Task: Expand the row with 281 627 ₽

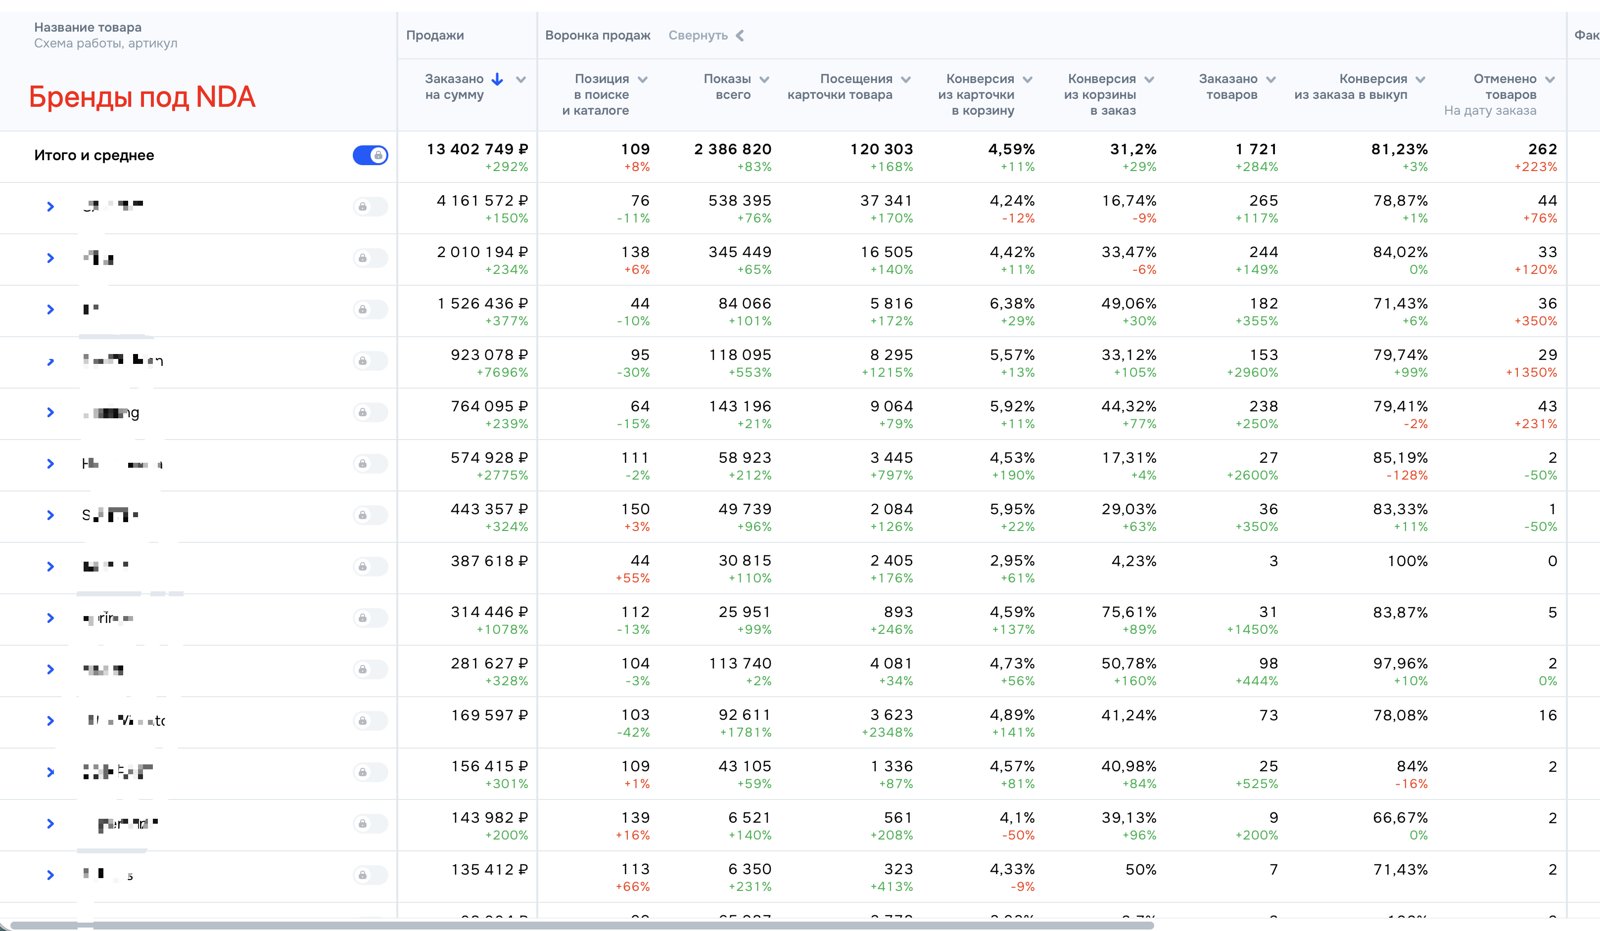Action: click(x=50, y=670)
